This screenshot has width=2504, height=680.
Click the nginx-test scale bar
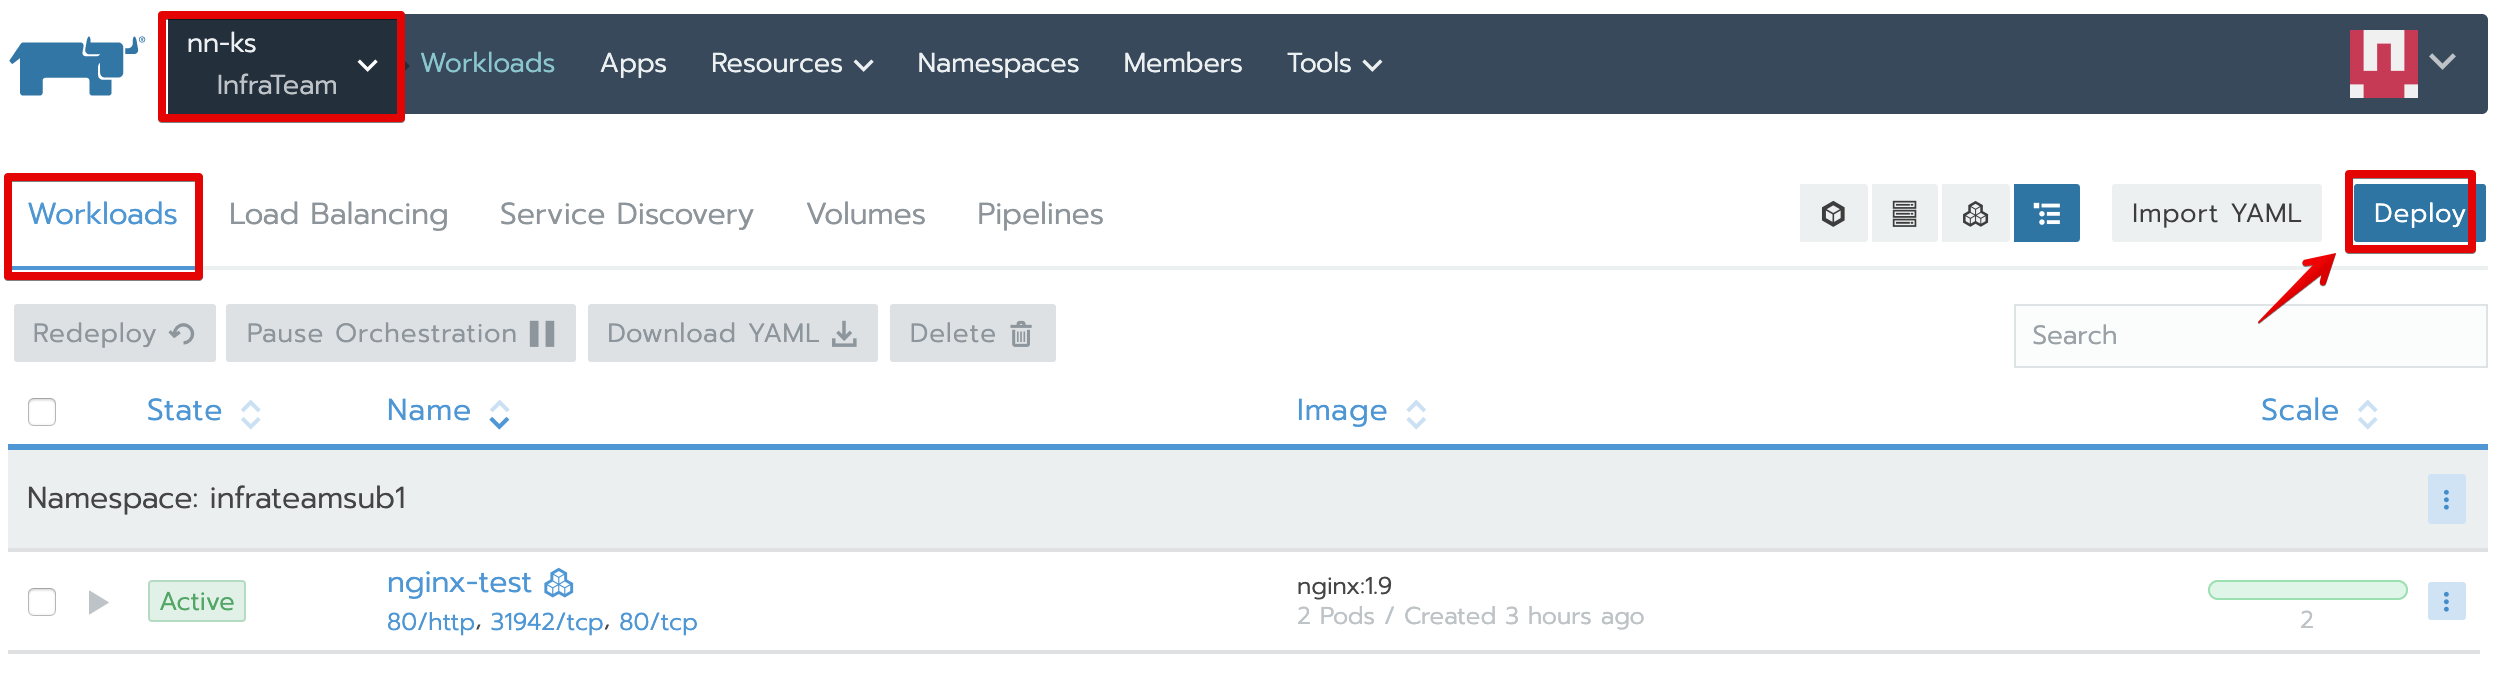(2307, 590)
